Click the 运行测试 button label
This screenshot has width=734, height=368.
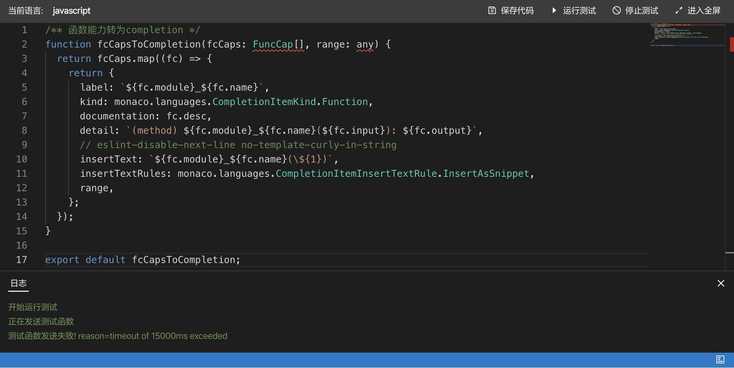(x=579, y=10)
